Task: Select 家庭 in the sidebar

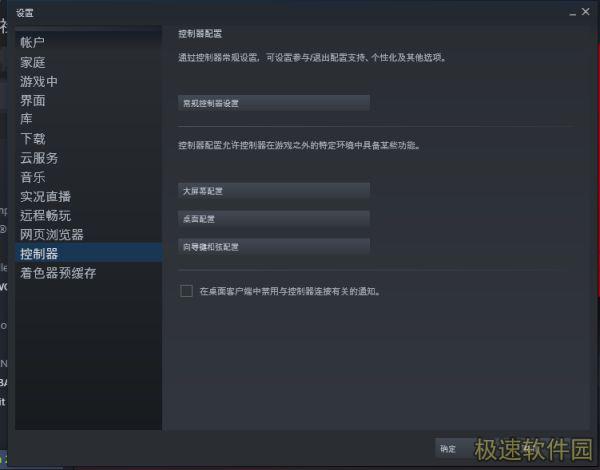Action: 33,62
